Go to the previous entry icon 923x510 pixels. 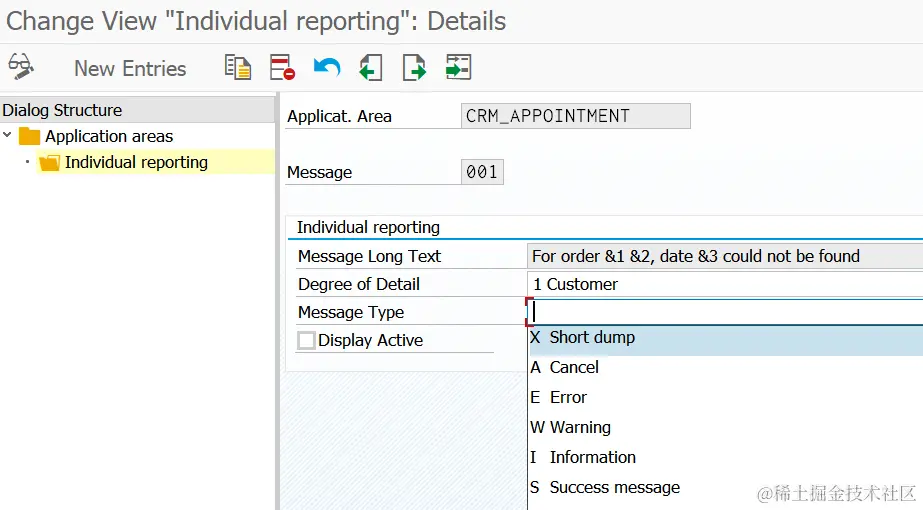click(370, 67)
